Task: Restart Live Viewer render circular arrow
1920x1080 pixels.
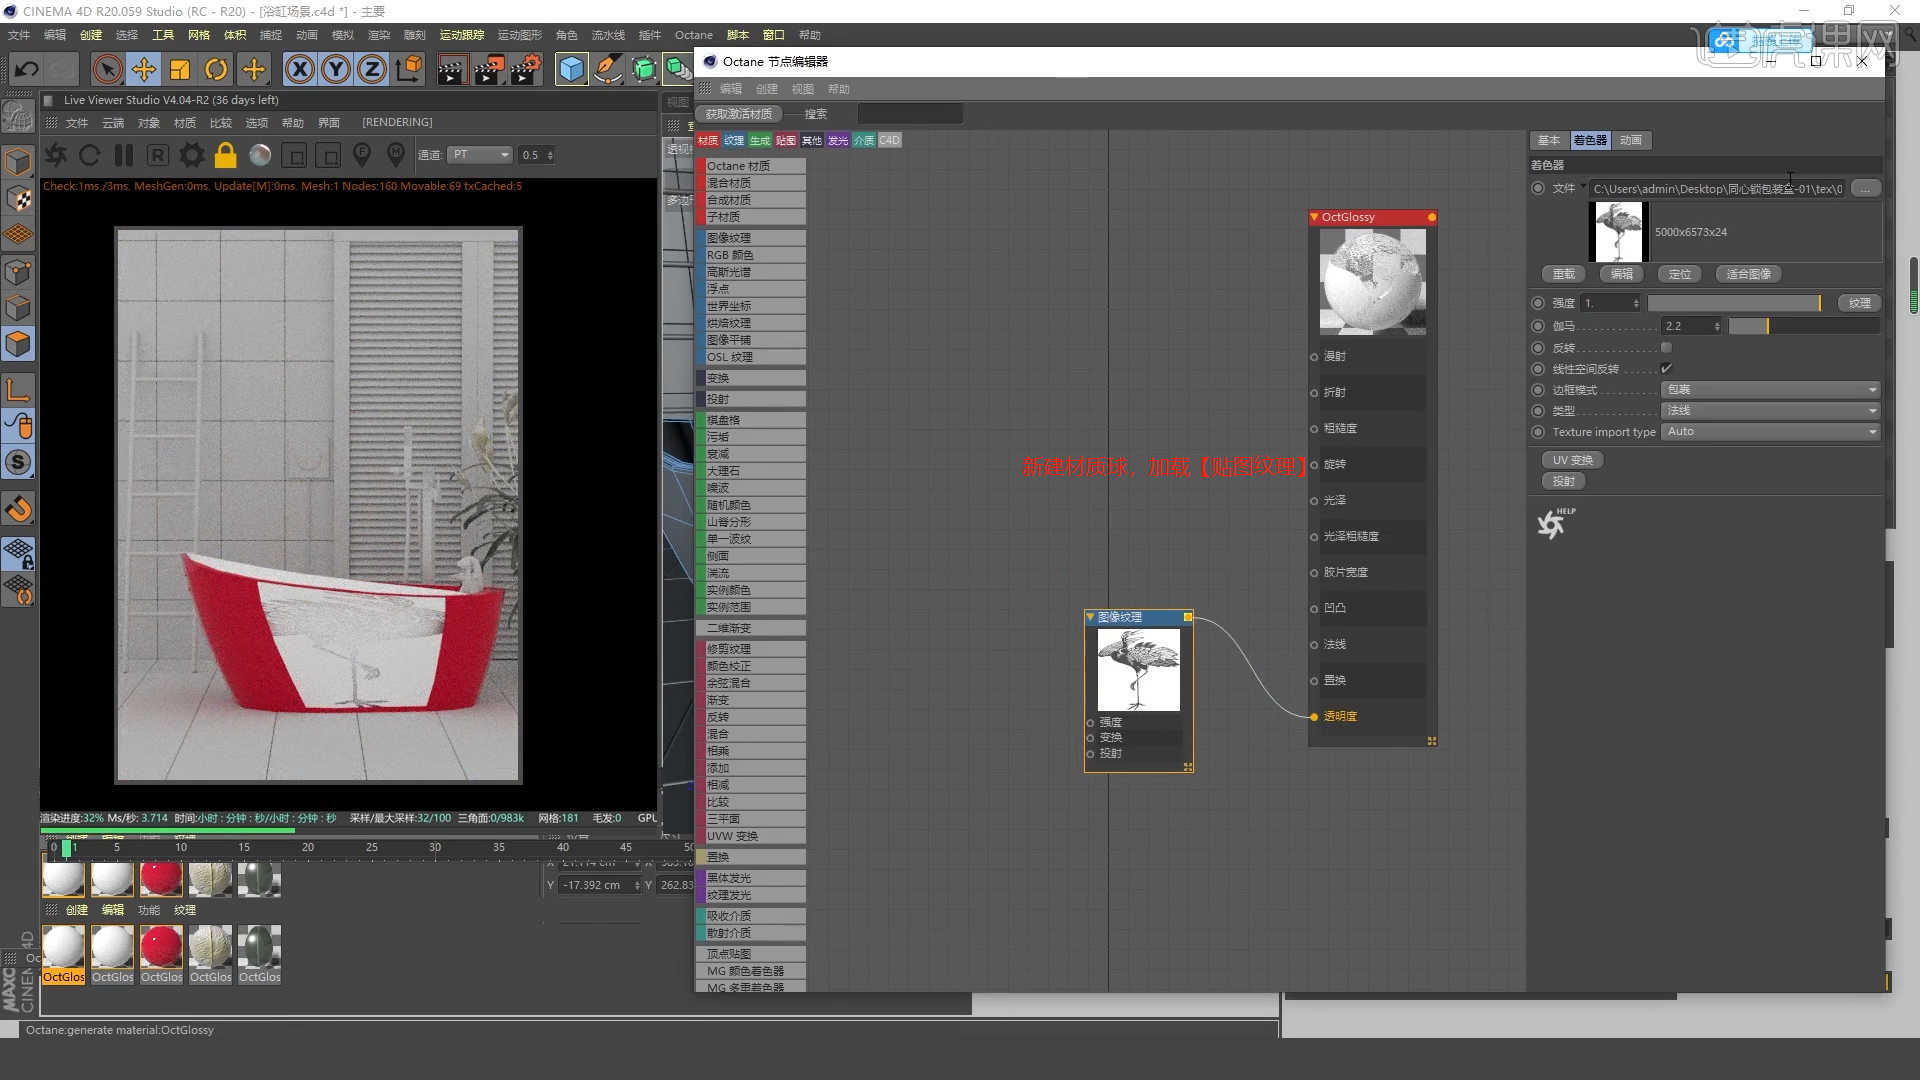Action: (x=89, y=155)
